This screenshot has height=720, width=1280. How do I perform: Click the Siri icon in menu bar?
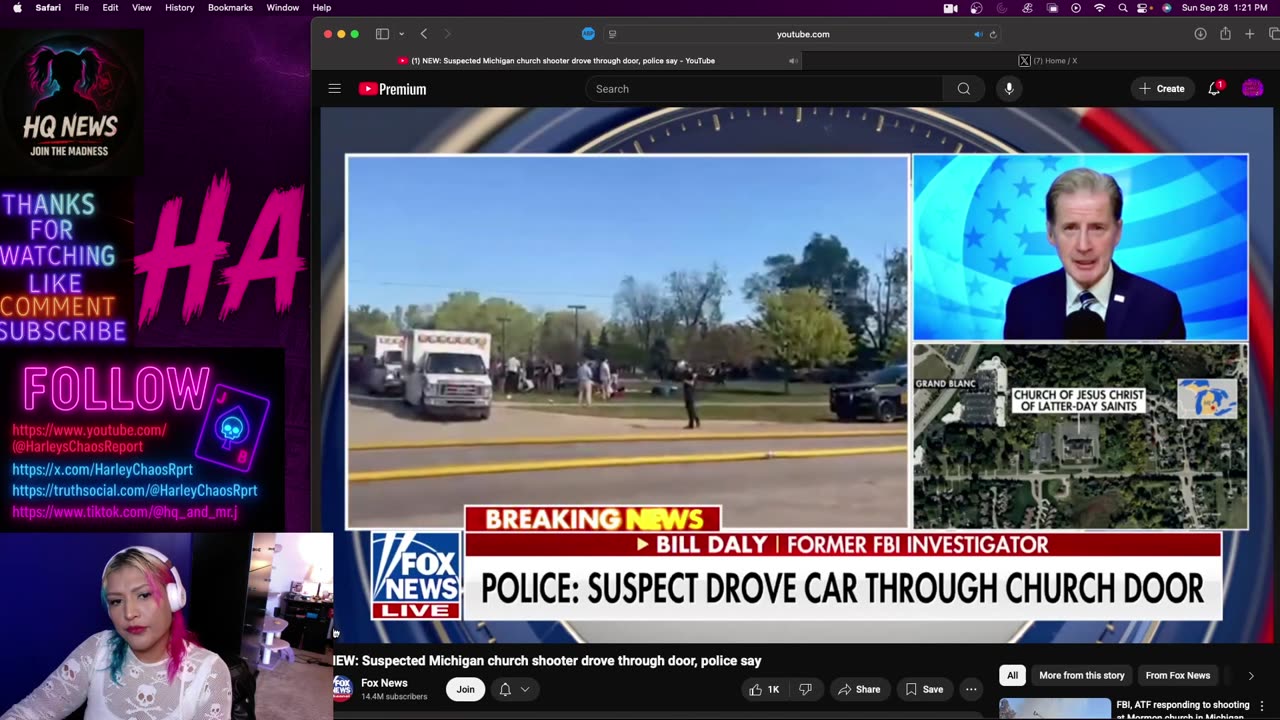[x=1166, y=8]
